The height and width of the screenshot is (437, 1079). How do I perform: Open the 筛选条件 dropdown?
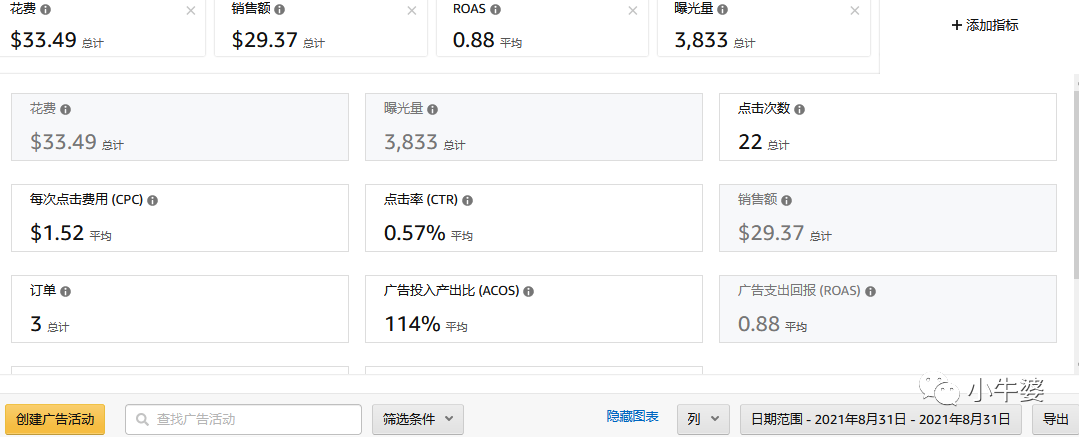(x=417, y=419)
